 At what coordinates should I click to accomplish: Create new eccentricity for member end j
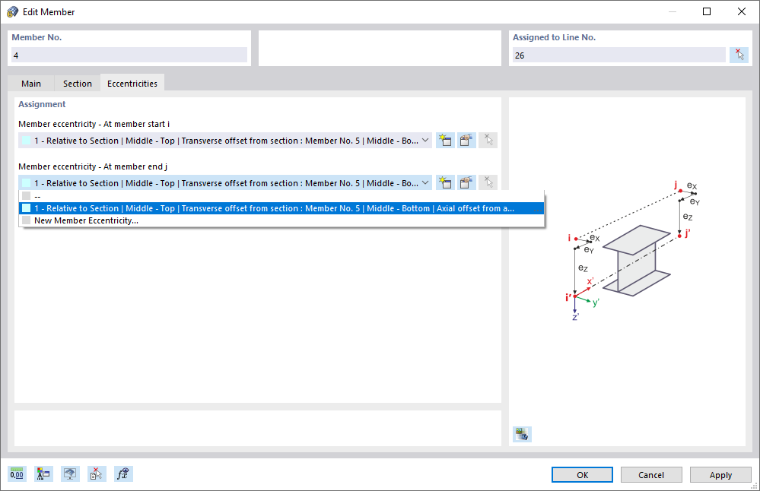coord(445,183)
